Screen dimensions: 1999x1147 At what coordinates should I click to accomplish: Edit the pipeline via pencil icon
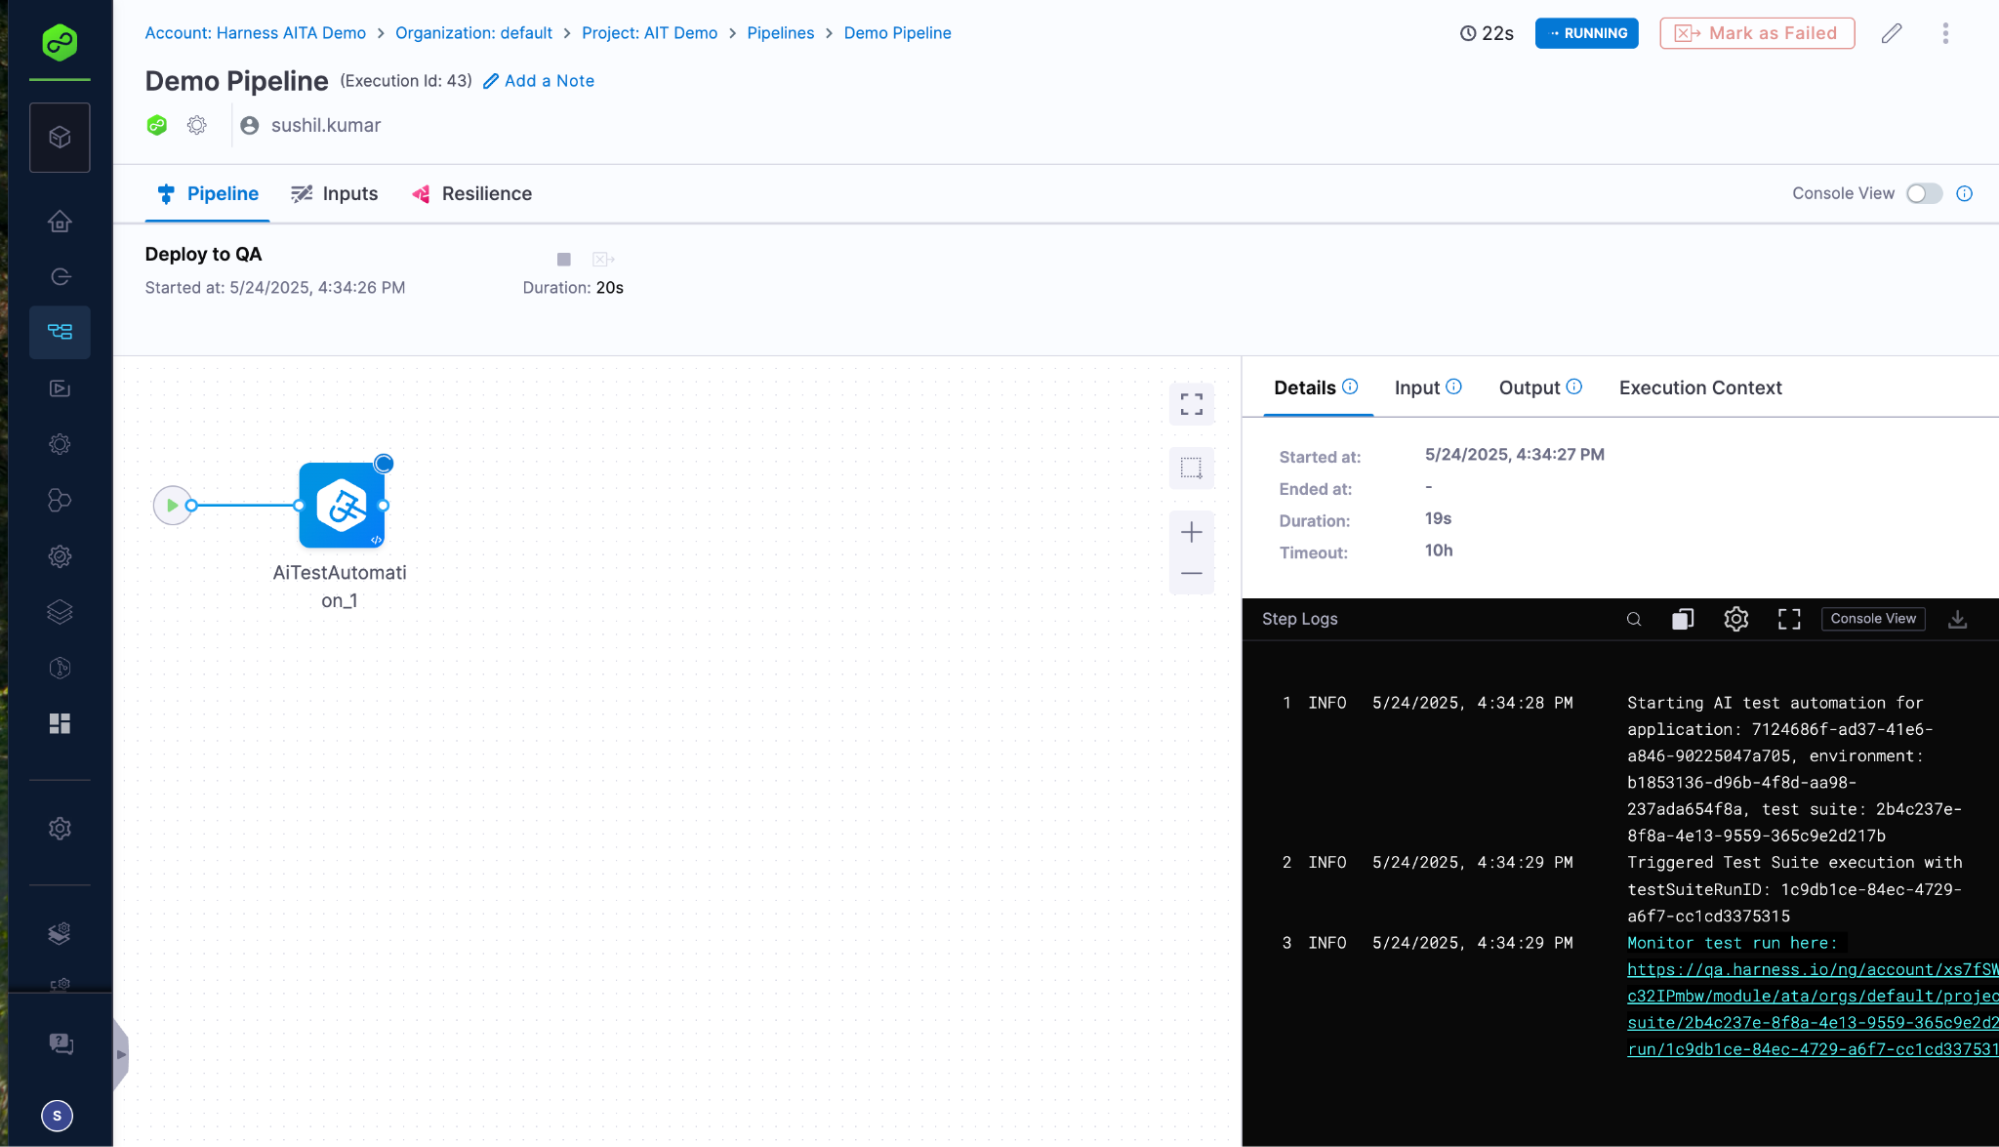(x=1891, y=33)
